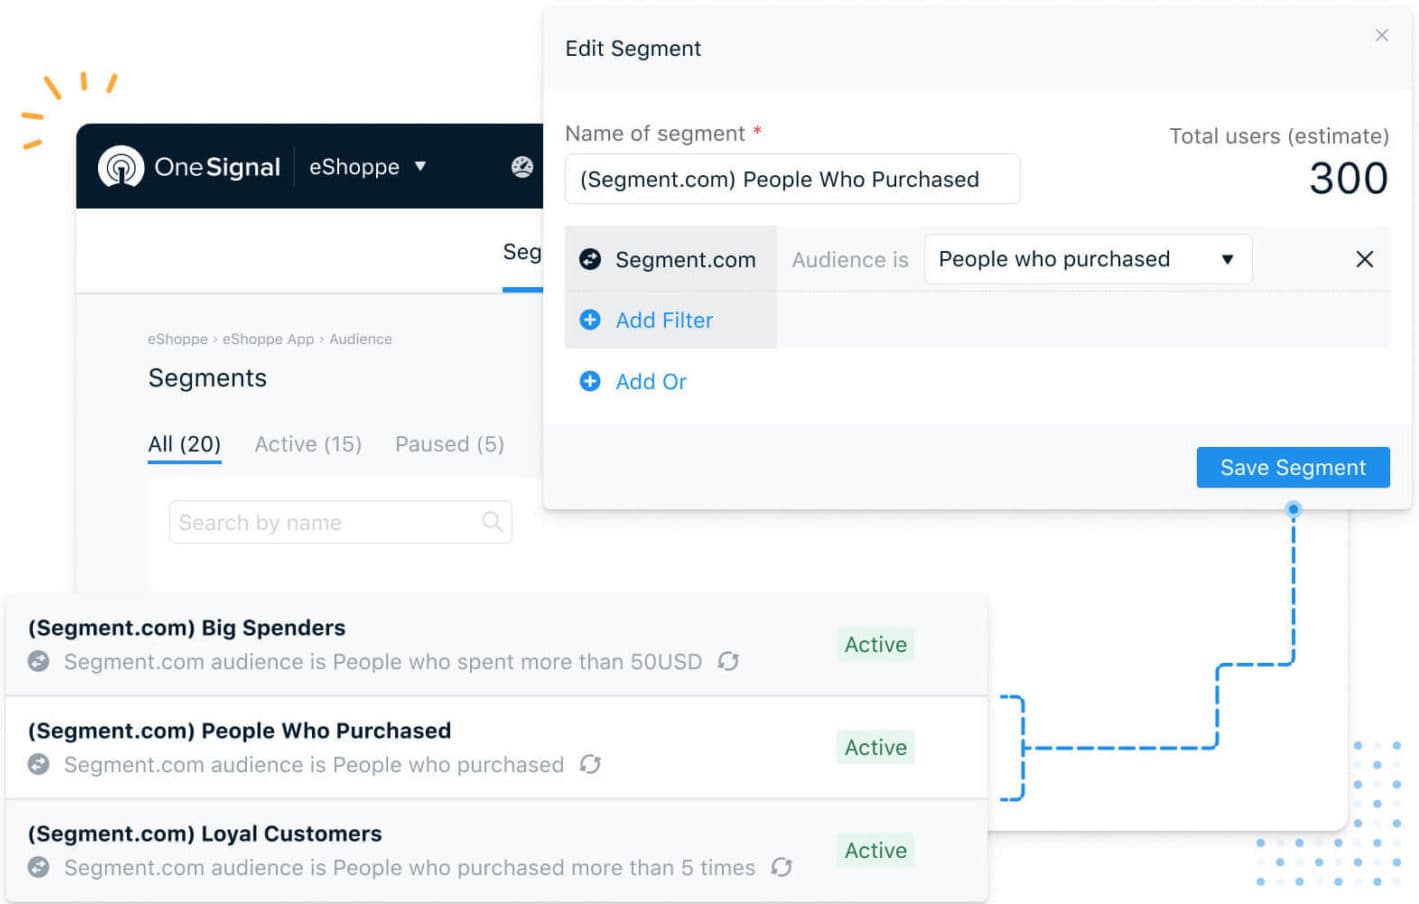Switch to the Active (15) tab

pos(307,444)
